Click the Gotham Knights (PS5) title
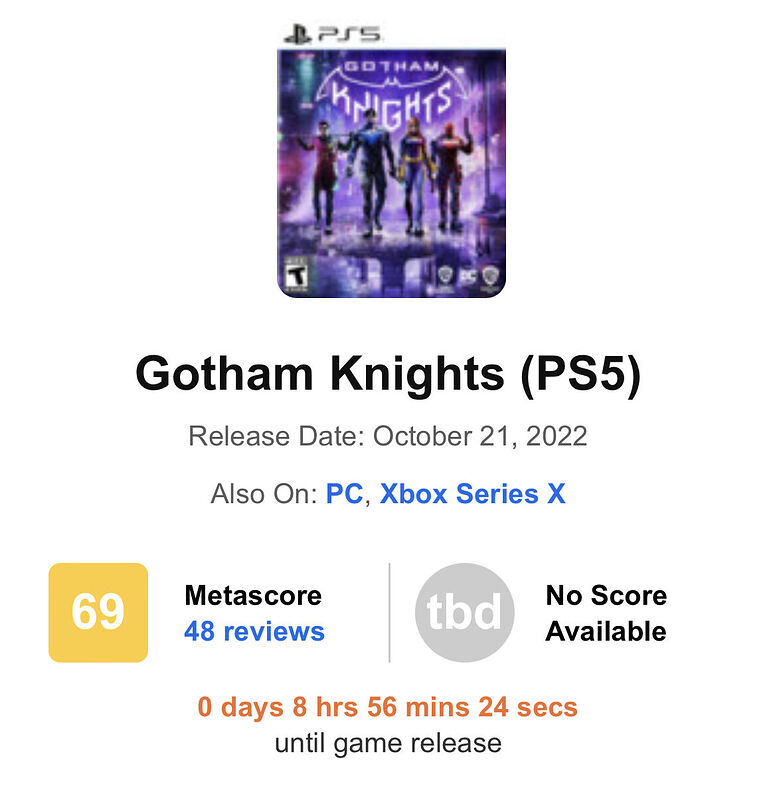 (x=388, y=374)
